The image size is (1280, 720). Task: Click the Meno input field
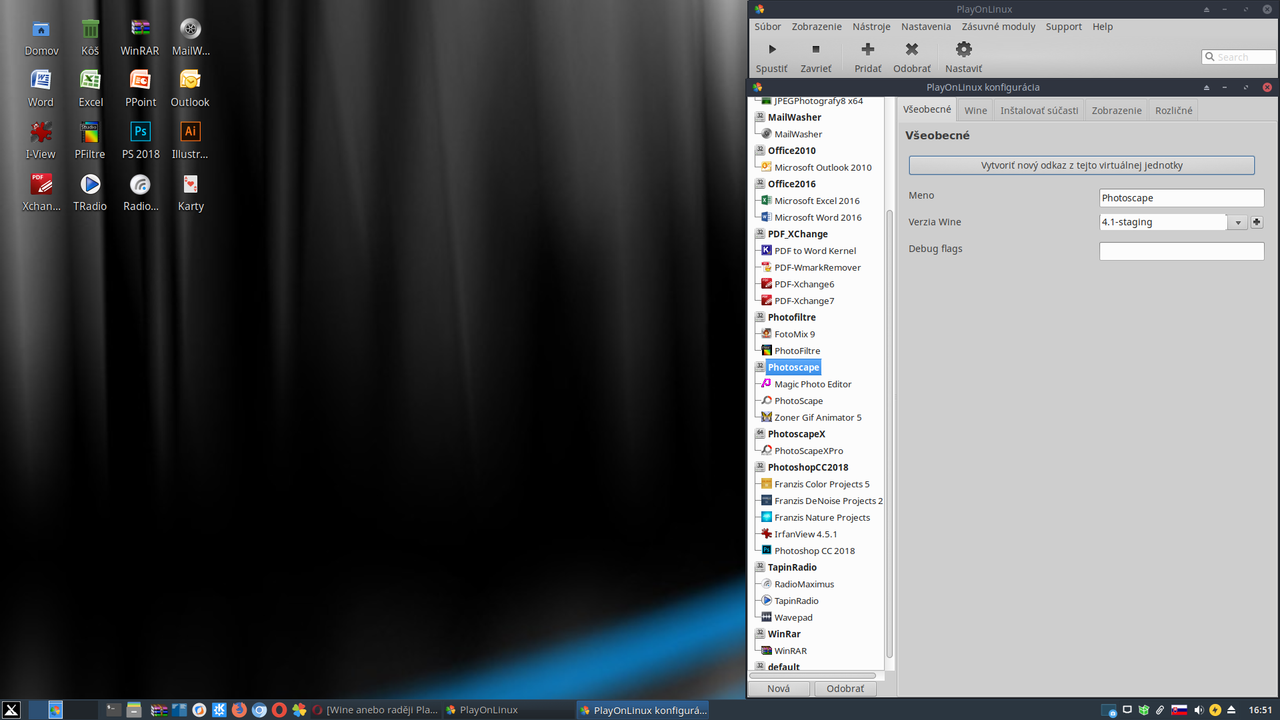pyautogui.click(x=1181, y=198)
